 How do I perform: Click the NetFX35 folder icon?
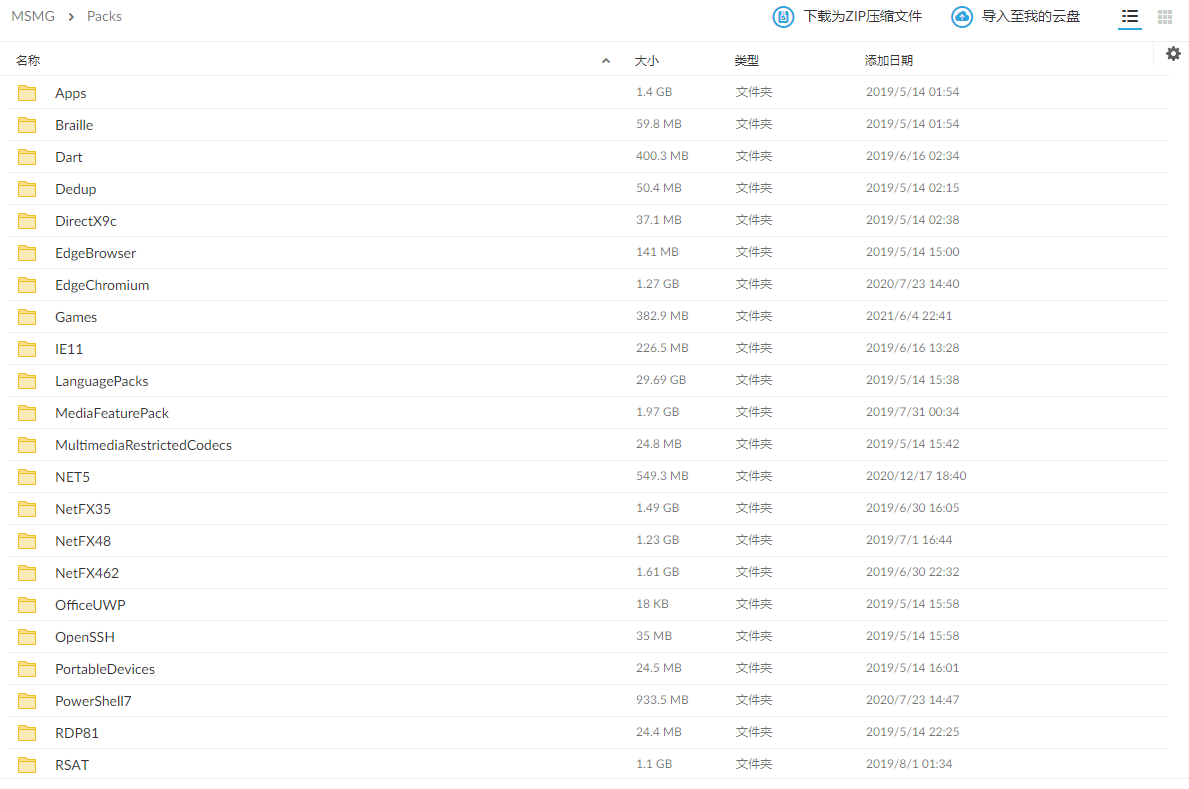[x=27, y=508]
